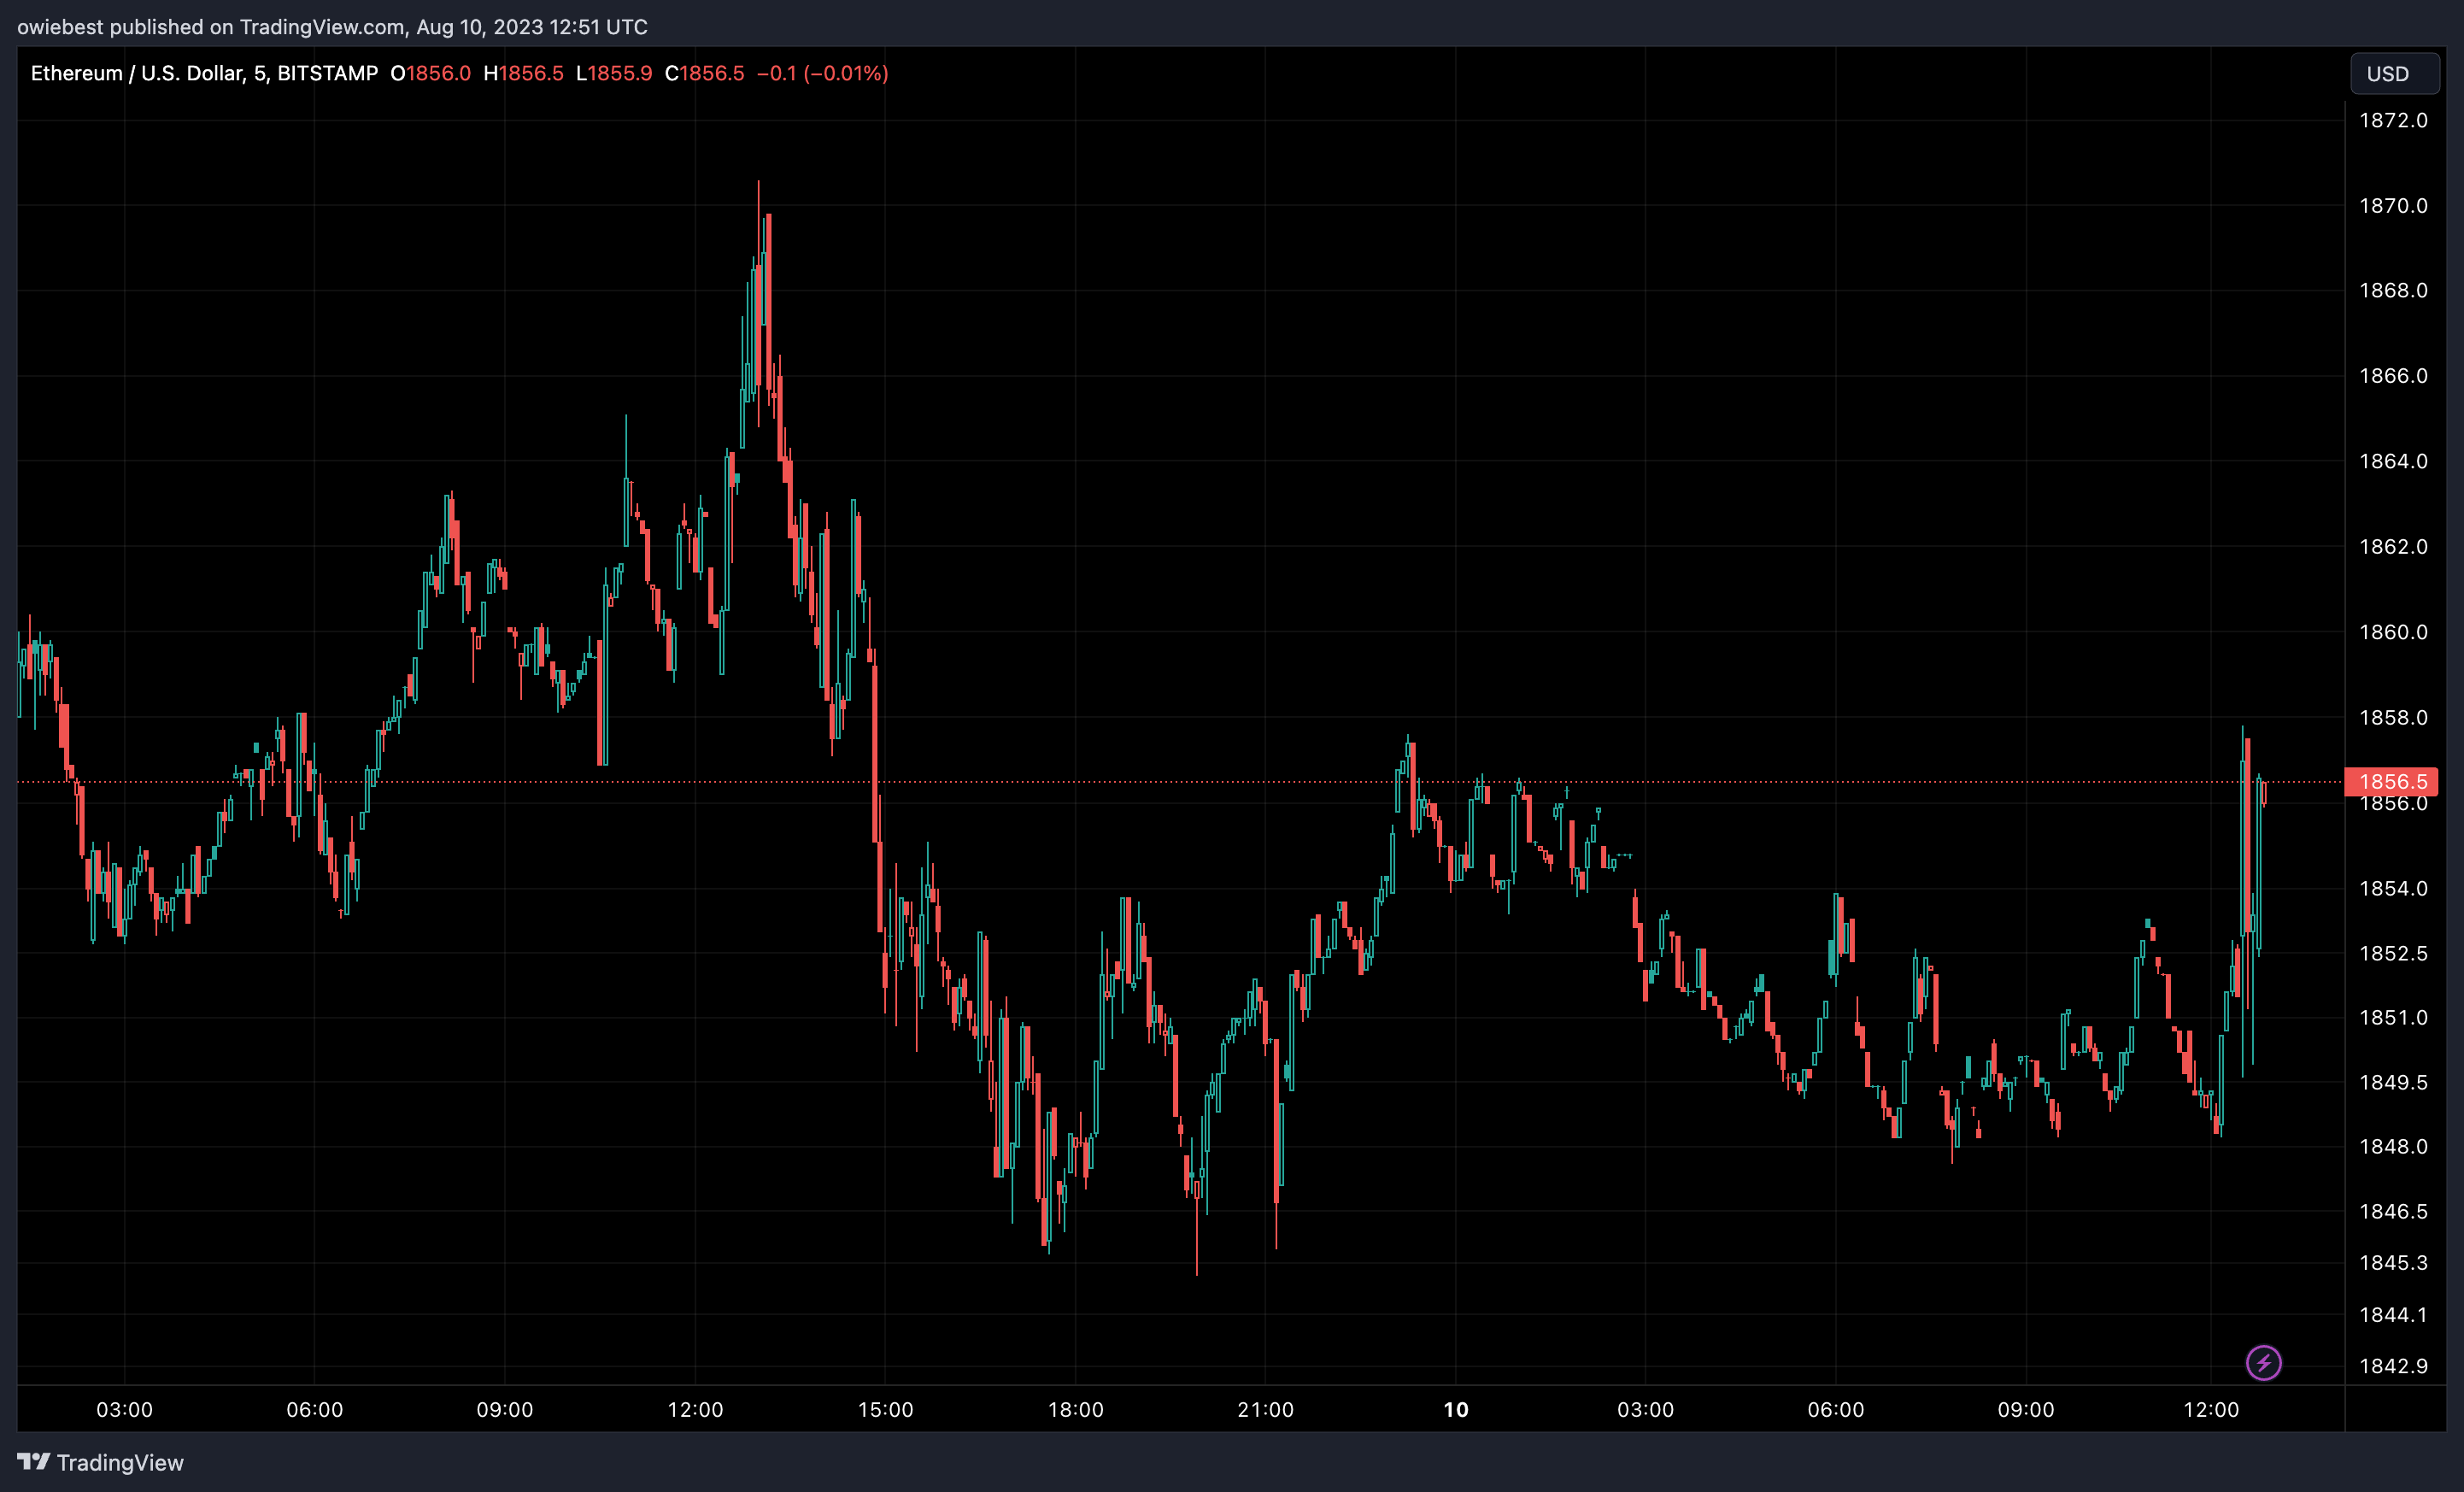
Task: Click the Ethereum / U.S. Dollar symbol title
Action: [137, 73]
